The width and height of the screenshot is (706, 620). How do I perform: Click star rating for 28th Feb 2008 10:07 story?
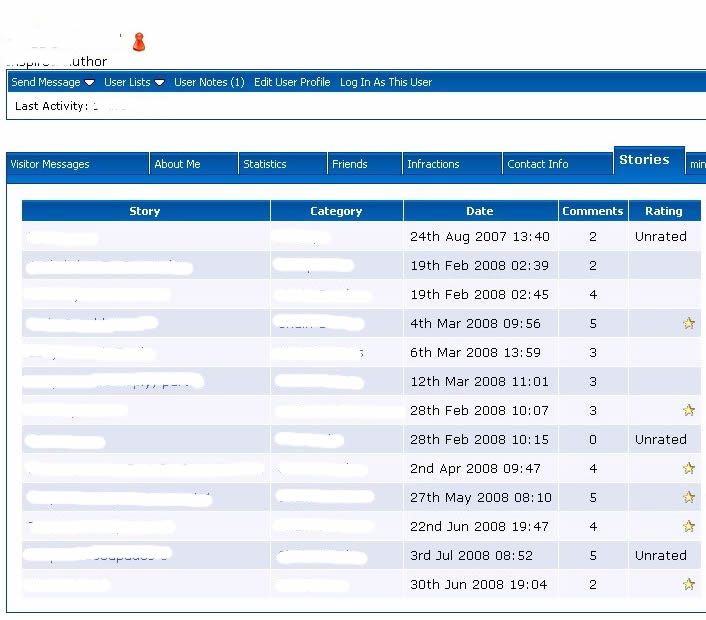tap(688, 410)
